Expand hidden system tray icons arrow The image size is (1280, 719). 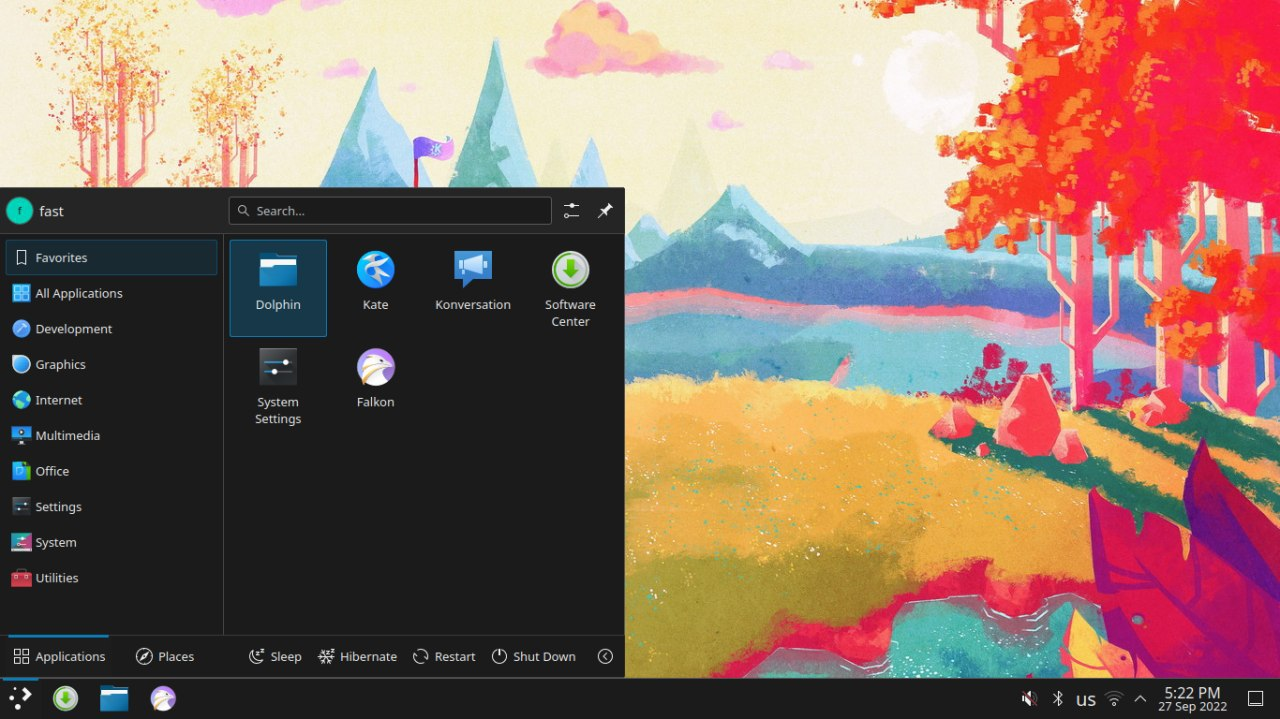(x=1140, y=699)
